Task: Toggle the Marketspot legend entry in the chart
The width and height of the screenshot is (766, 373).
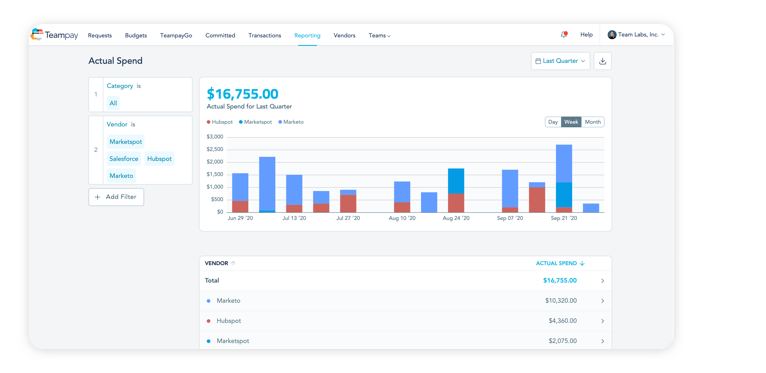Action: pos(255,122)
